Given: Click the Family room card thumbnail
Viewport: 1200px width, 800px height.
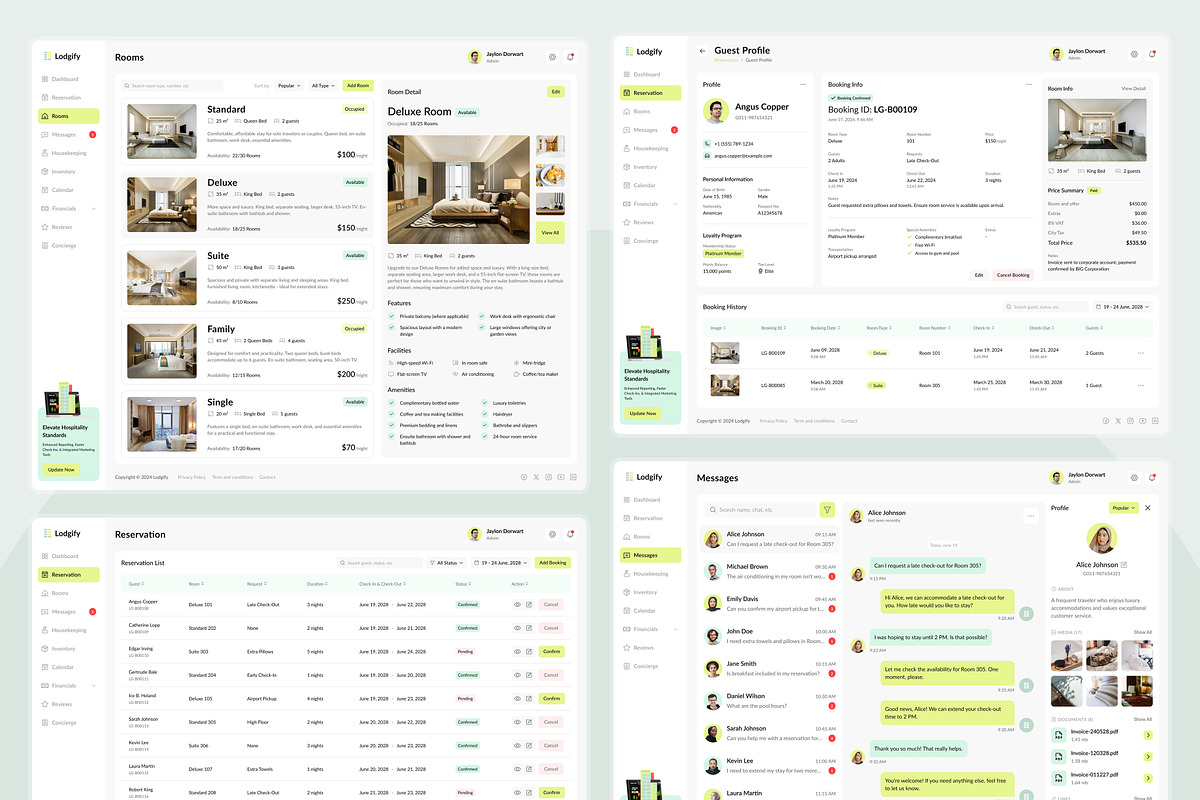Looking at the screenshot, I should (162, 350).
